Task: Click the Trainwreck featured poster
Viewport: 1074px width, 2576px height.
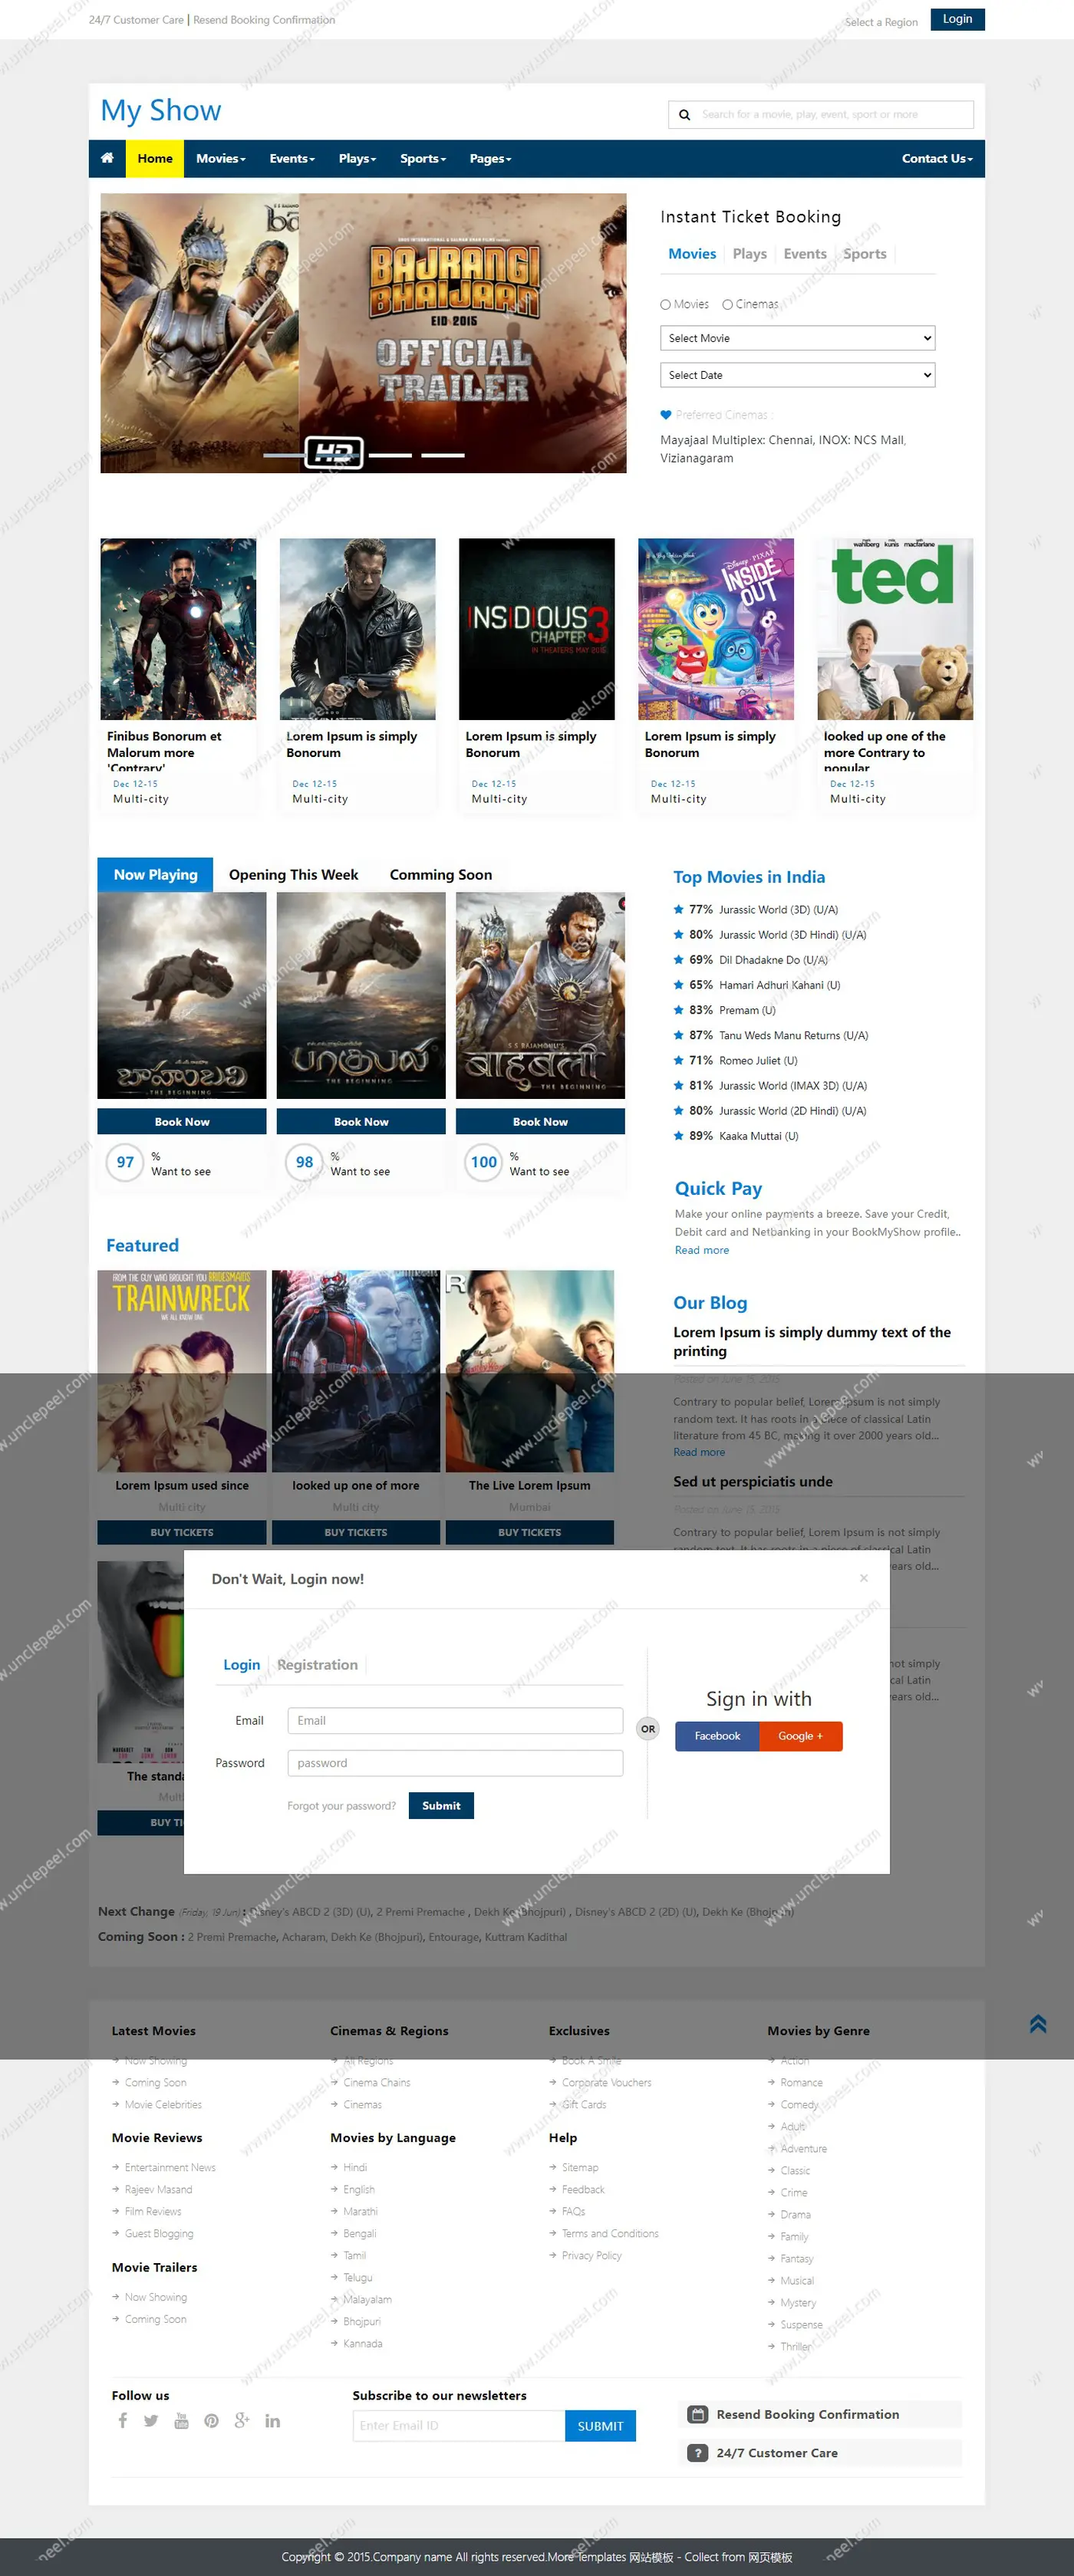Action: (182, 1371)
